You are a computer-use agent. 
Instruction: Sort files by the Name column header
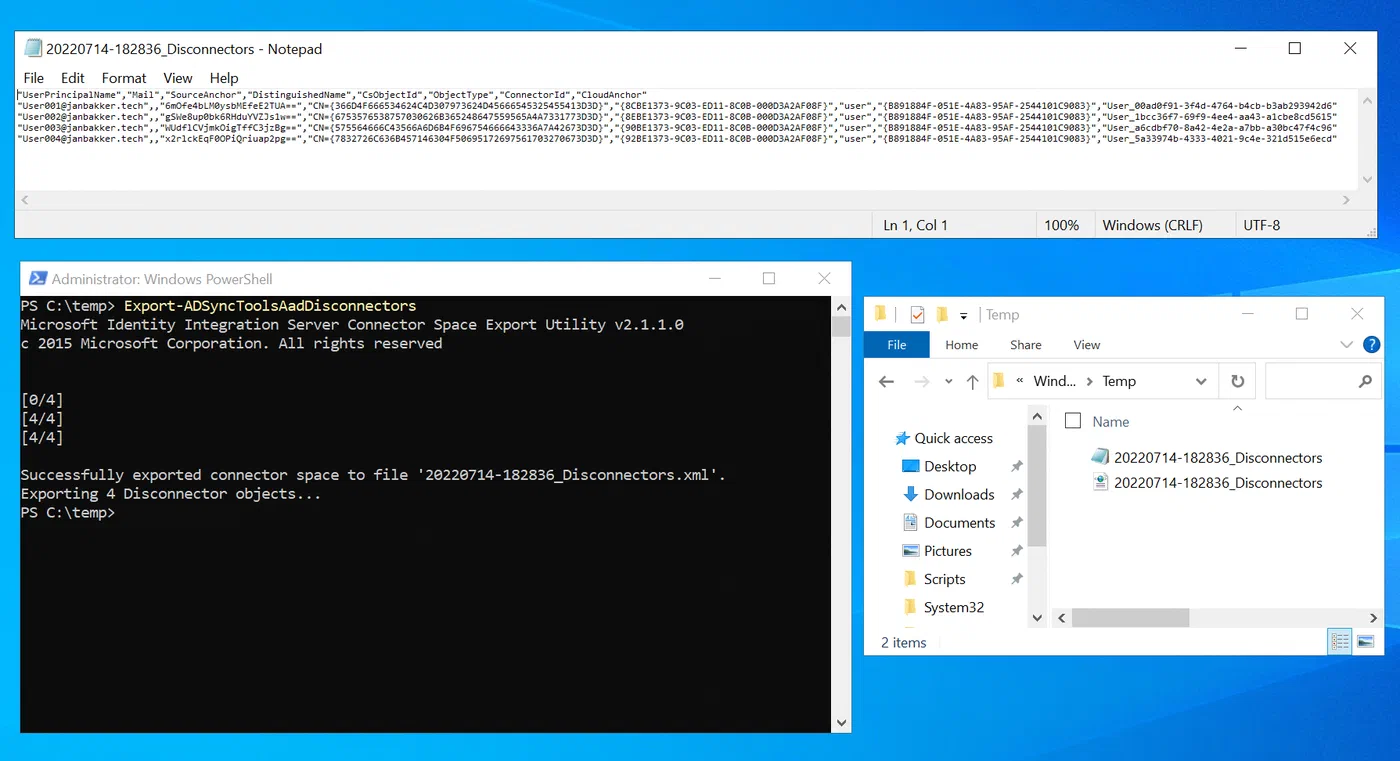click(1111, 422)
